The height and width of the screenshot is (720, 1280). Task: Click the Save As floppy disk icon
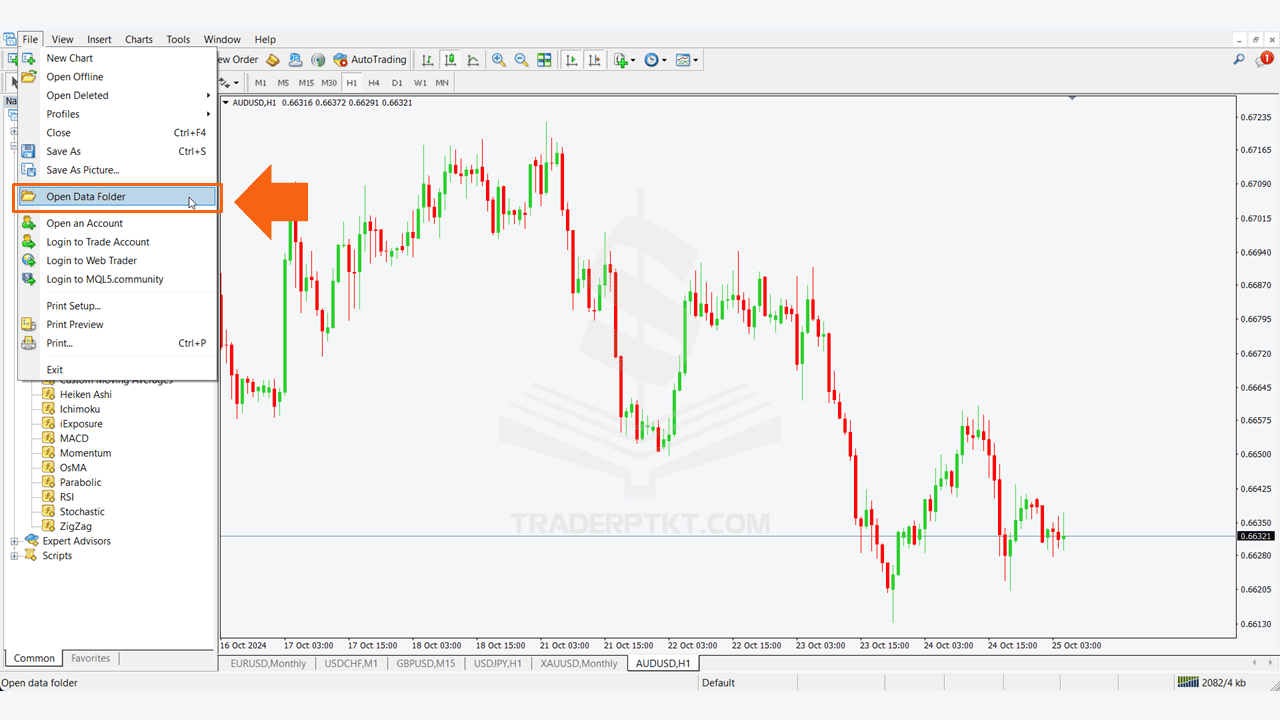(x=28, y=151)
